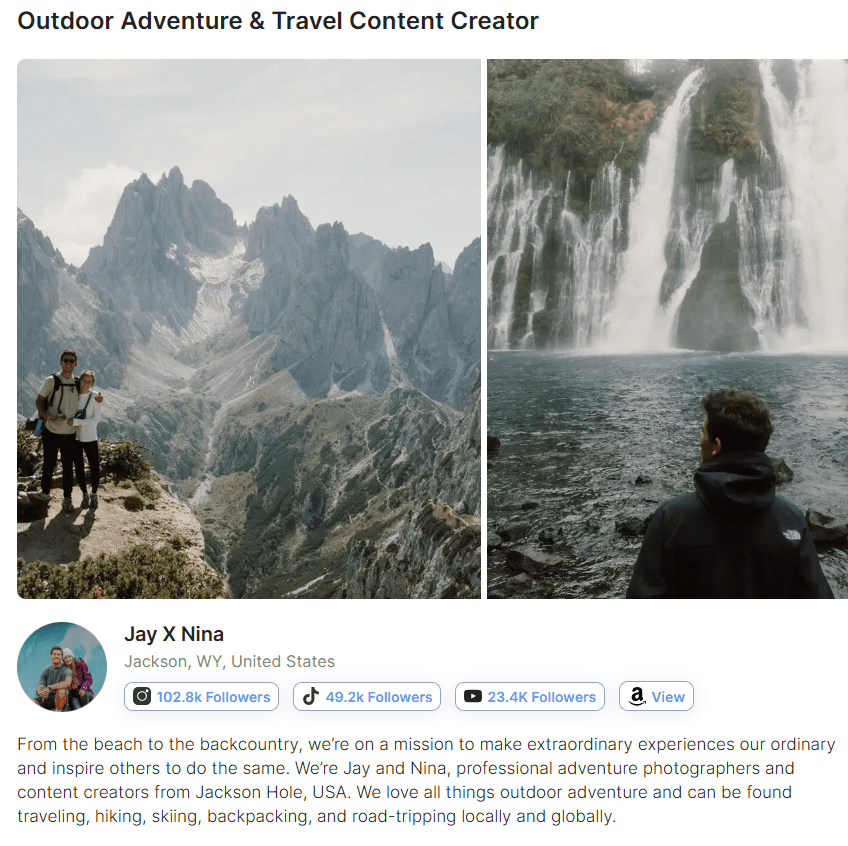
Task: Open the 49.2k Followers TikTok link
Action: point(367,696)
